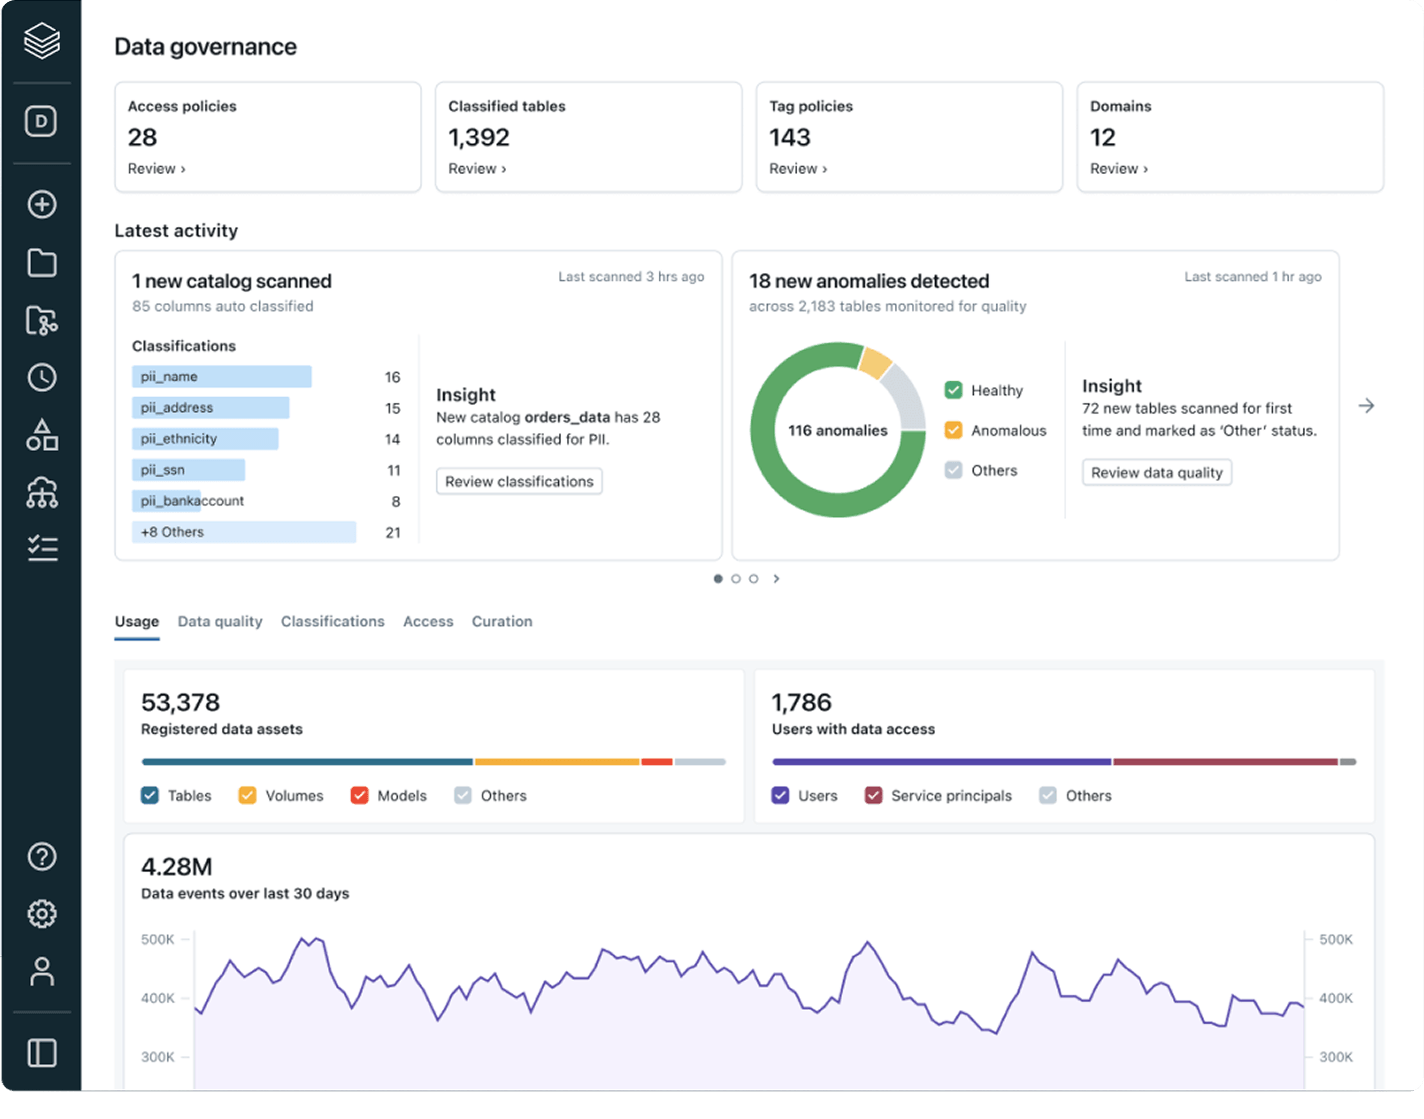Click the 18 new anomalies detected heading
Screen dimensions: 1424x1119
tap(869, 282)
